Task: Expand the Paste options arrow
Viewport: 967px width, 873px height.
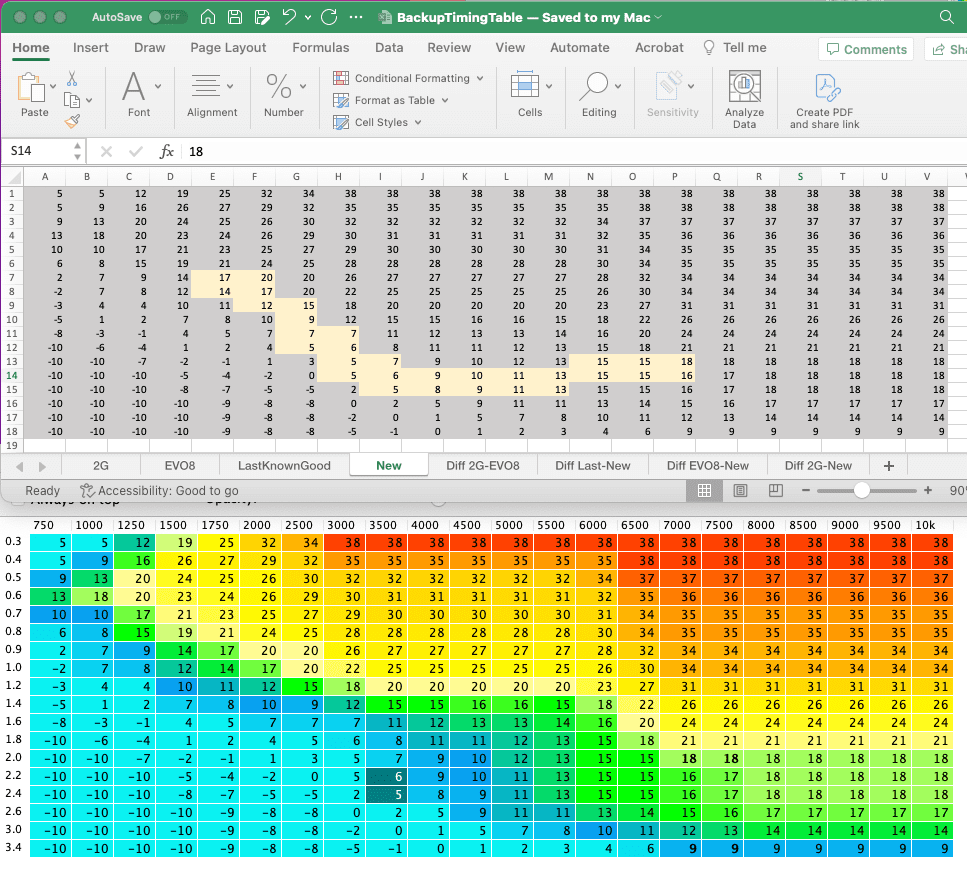Action: [54, 86]
